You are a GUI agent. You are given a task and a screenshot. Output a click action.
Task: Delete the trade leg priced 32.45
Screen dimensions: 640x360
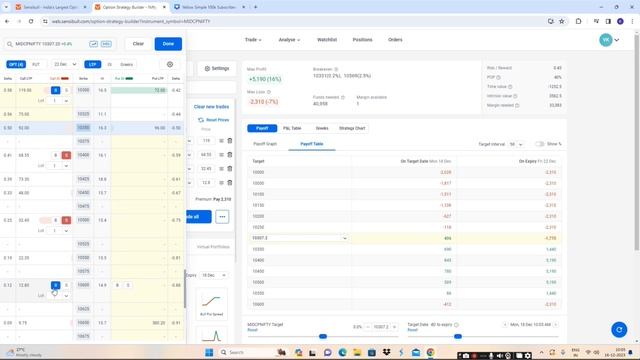pyautogui.click(x=230, y=169)
